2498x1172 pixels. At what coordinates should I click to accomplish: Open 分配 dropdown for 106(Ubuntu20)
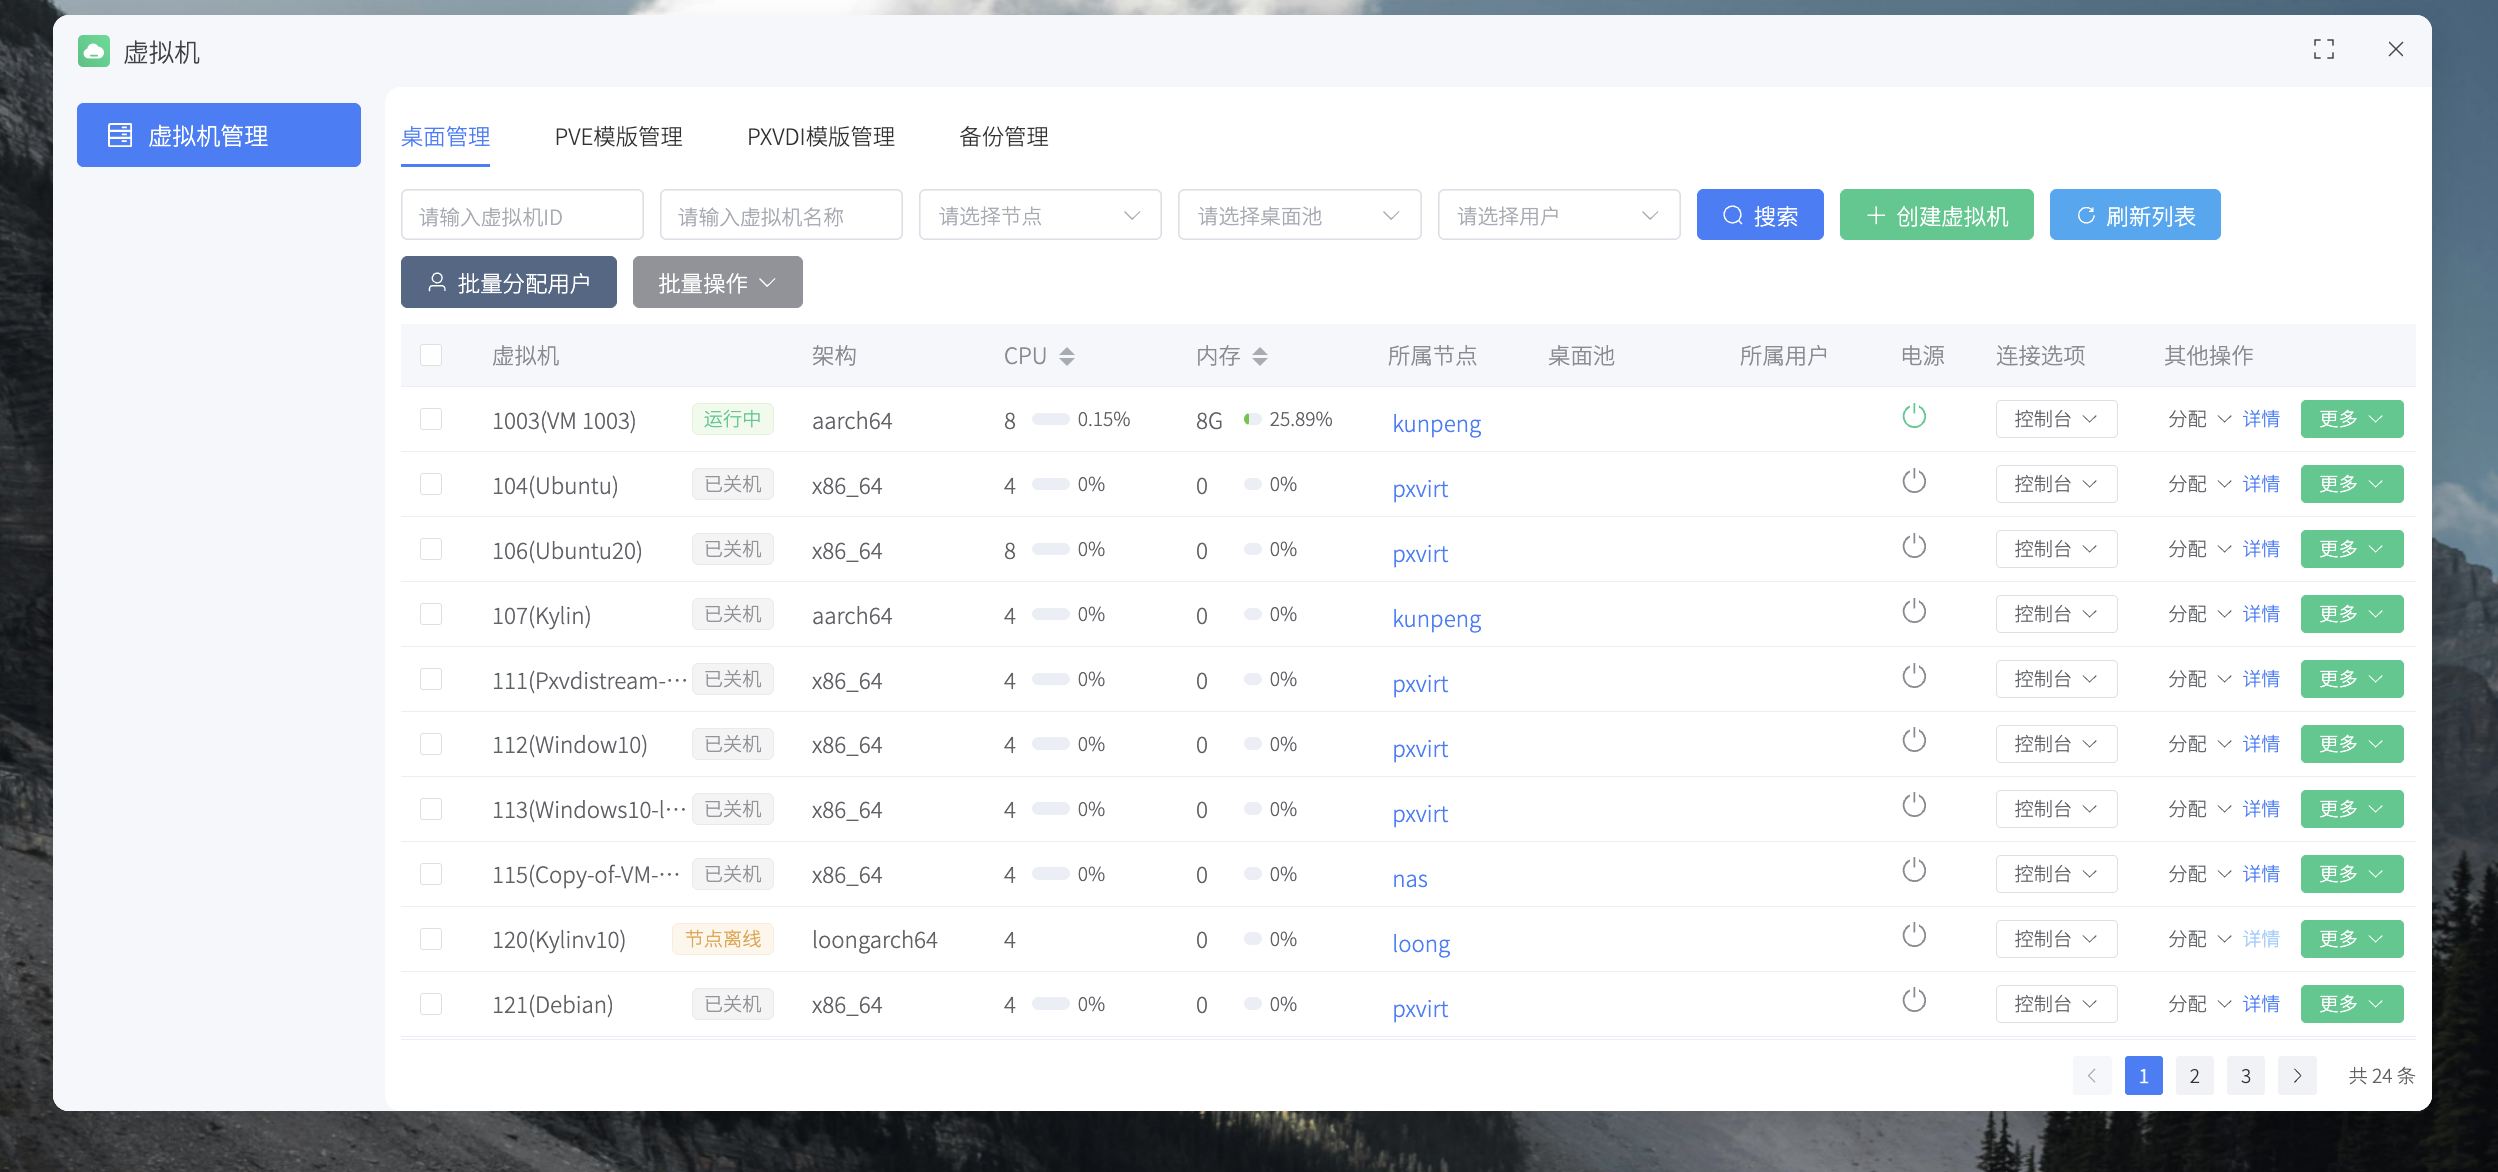pos(2199,549)
